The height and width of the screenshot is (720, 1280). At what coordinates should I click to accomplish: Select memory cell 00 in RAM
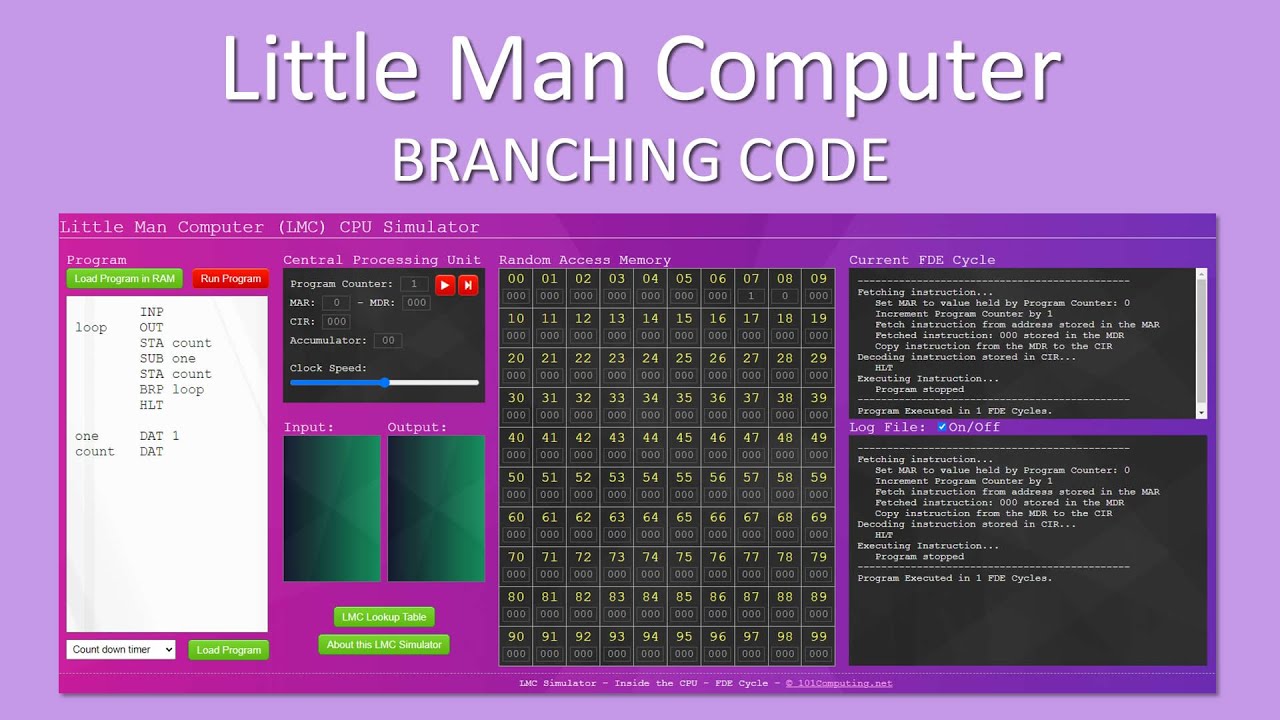(x=515, y=286)
